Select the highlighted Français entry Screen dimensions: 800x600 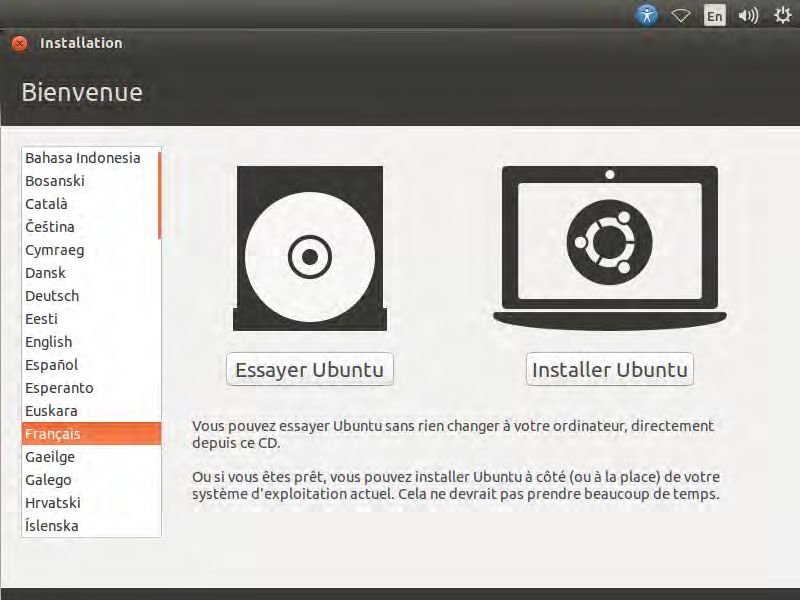click(53, 434)
